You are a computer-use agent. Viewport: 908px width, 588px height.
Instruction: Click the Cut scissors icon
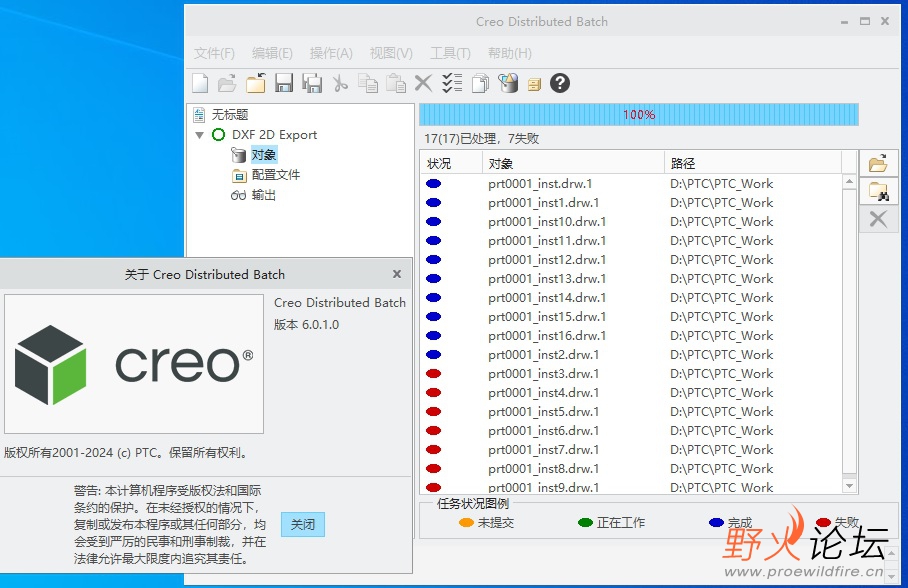pos(340,83)
